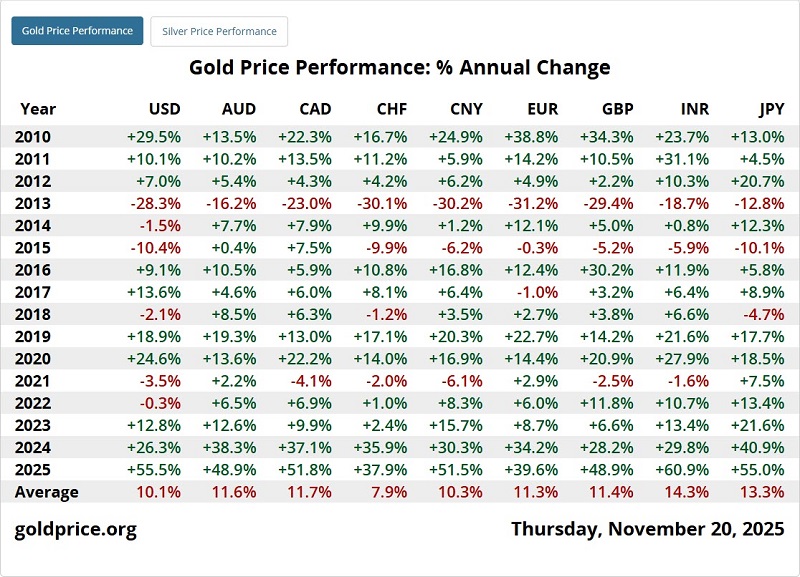Viewport: 800px width, 577px height.
Task: Click the AUD column header
Action: 239,109
